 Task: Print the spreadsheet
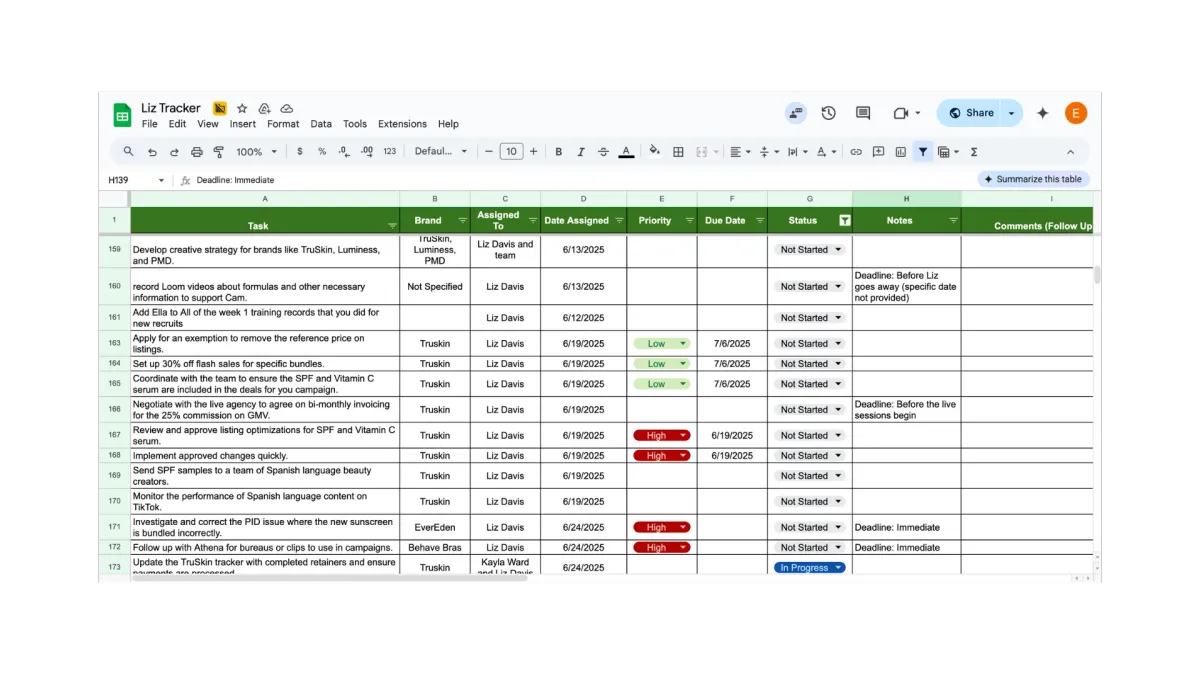pyautogui.click(x=197, y=152)
